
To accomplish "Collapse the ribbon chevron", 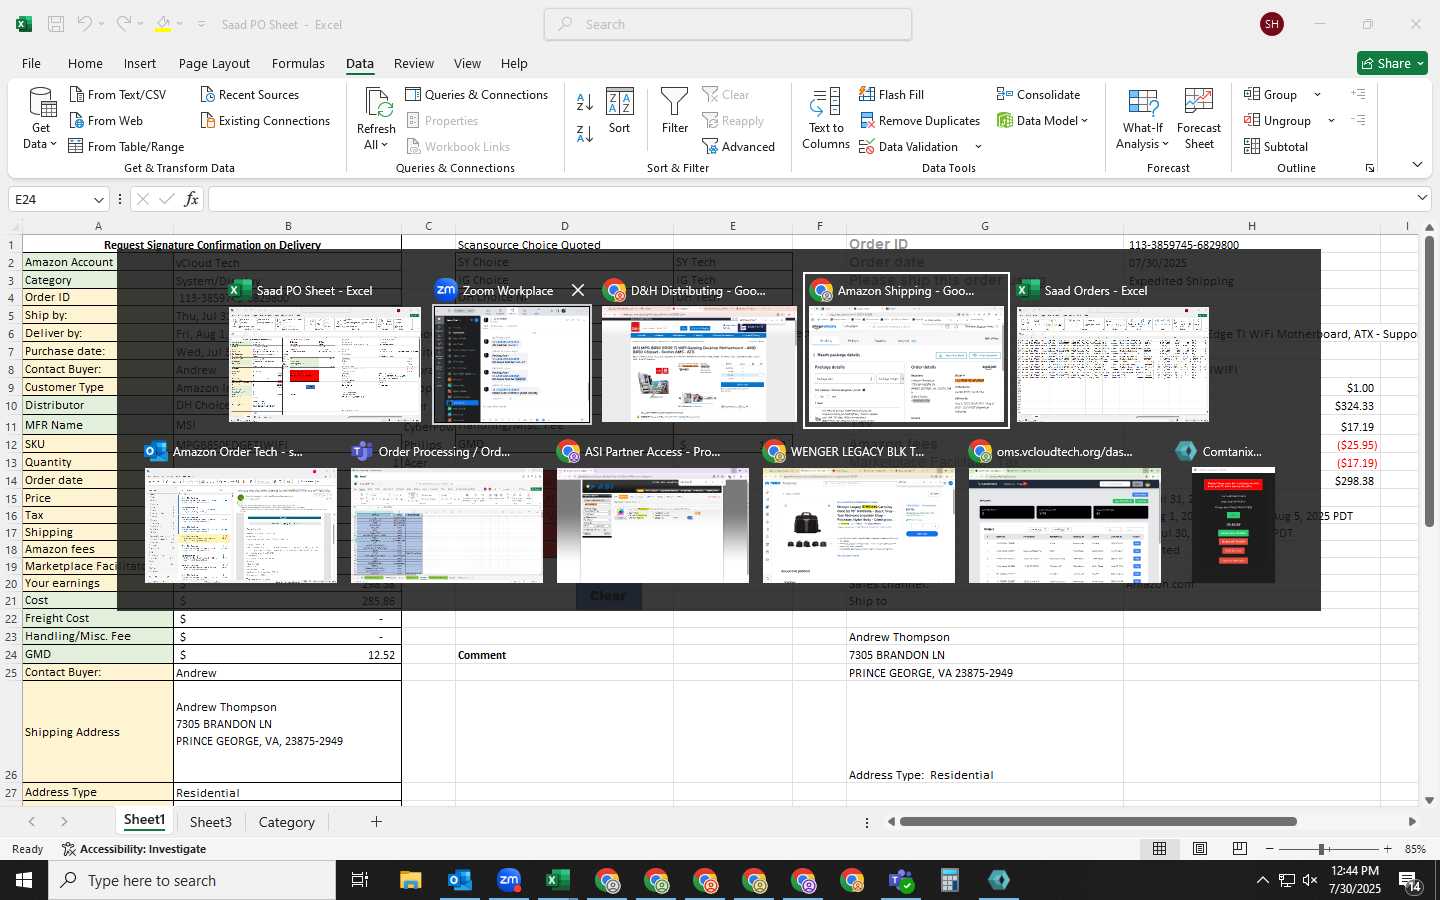I will click(1417, 164).
